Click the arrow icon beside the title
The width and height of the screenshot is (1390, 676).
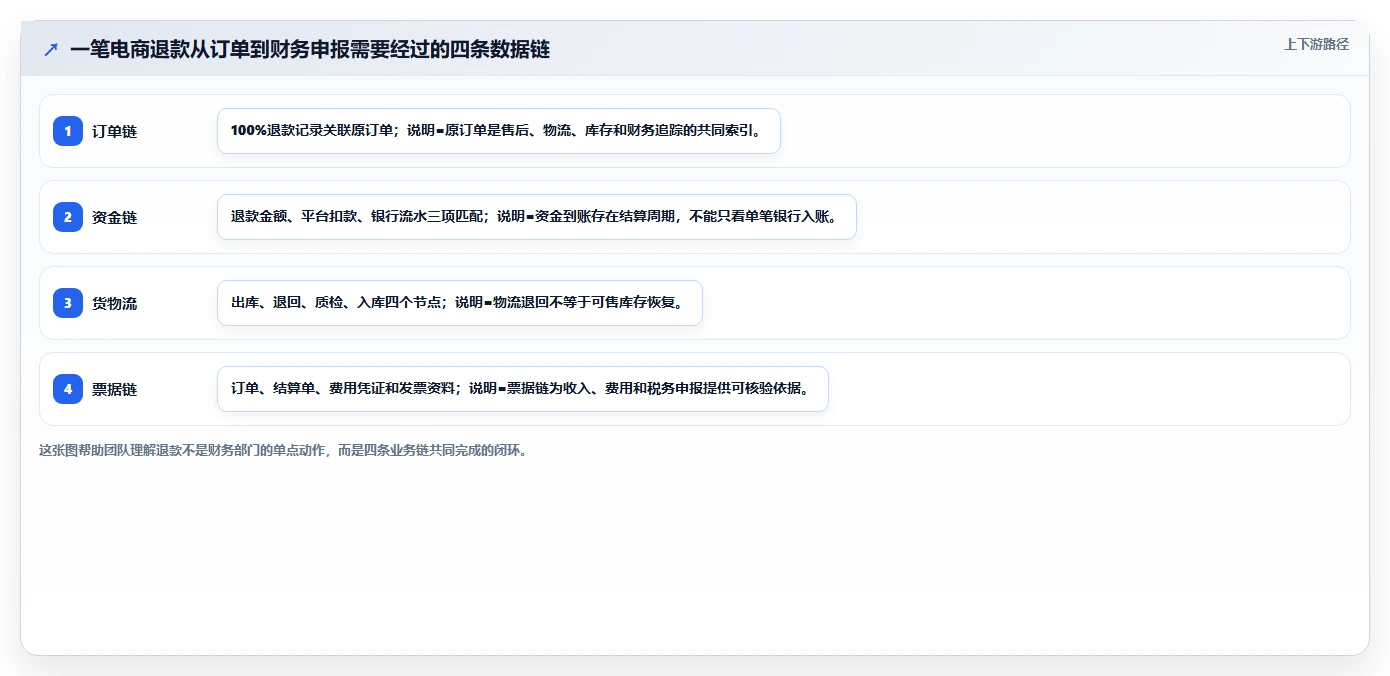[51, 49]
